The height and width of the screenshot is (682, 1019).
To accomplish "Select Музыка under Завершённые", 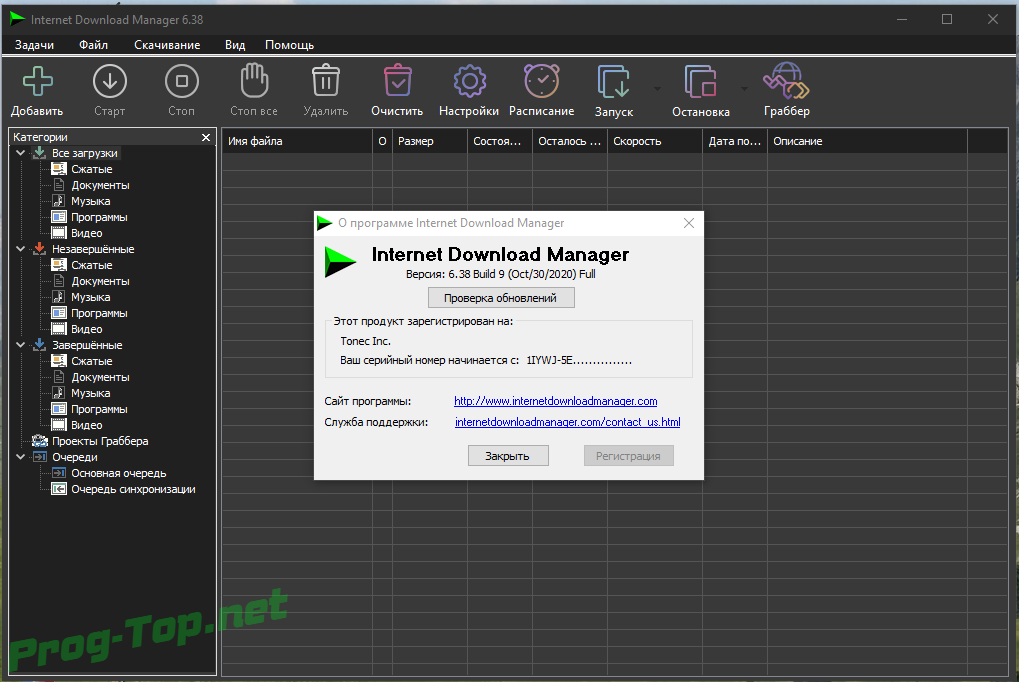I will tap(90, 393).
